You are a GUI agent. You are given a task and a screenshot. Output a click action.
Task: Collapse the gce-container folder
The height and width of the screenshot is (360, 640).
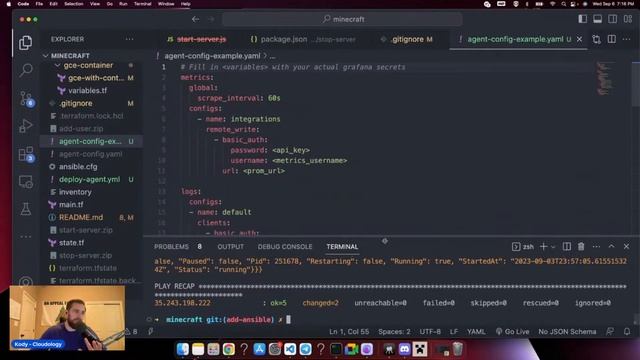tap(88, 65)
